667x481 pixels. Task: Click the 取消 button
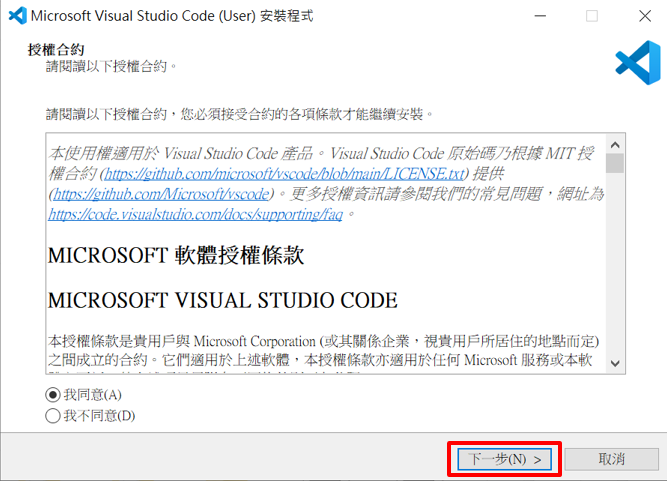click(x=611, y=459)
